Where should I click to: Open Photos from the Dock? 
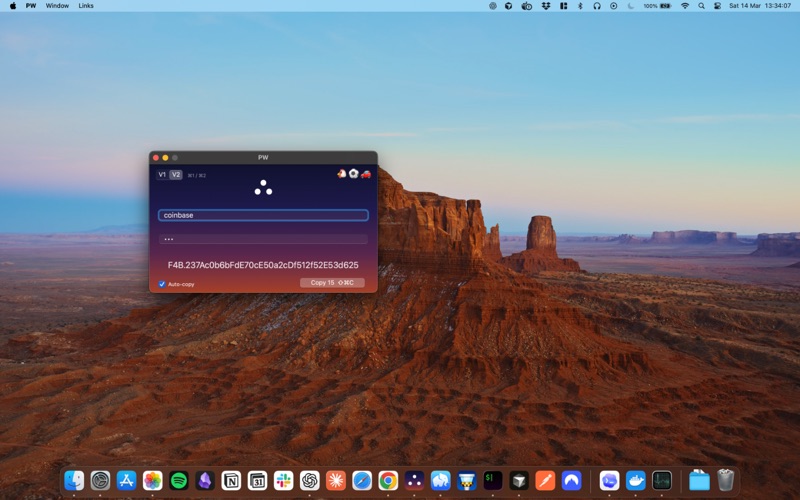[x=153, y=480]
